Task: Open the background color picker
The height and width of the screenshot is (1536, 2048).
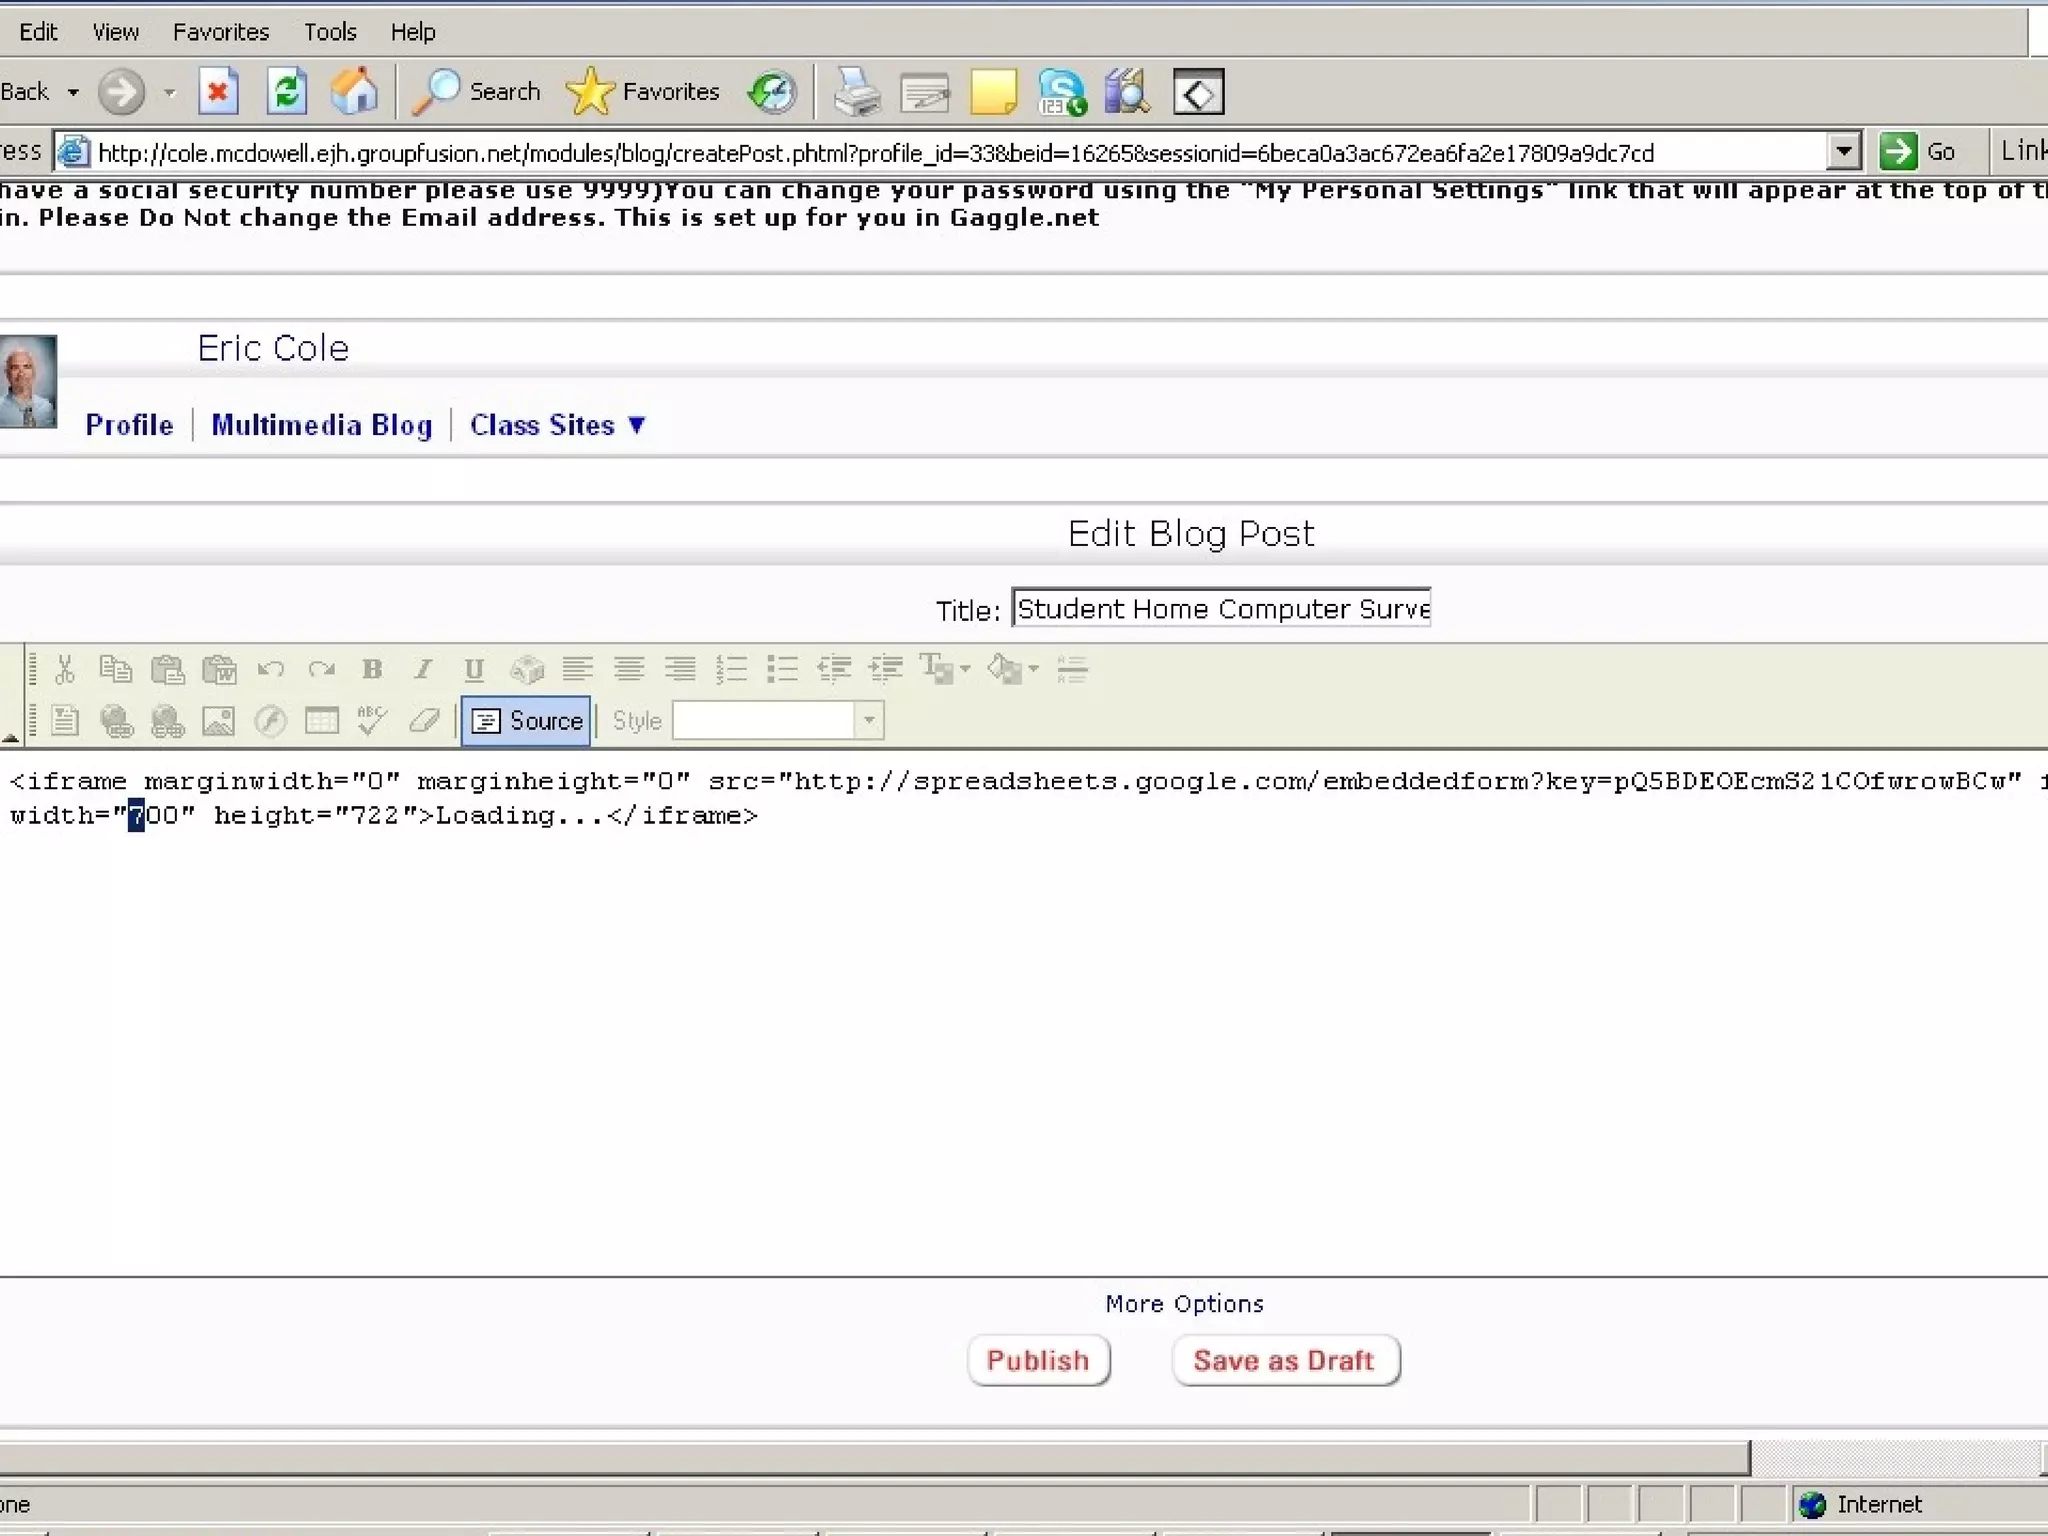Action: point(1007,669)
